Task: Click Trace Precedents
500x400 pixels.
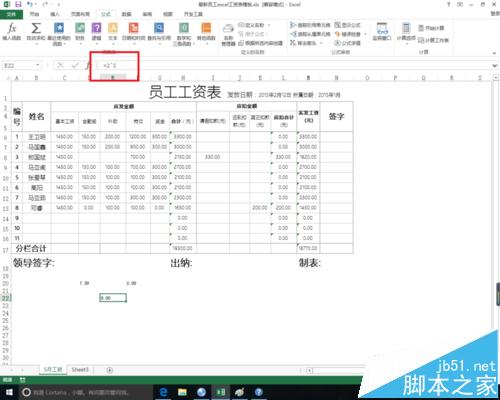Action: coord(310,25)
